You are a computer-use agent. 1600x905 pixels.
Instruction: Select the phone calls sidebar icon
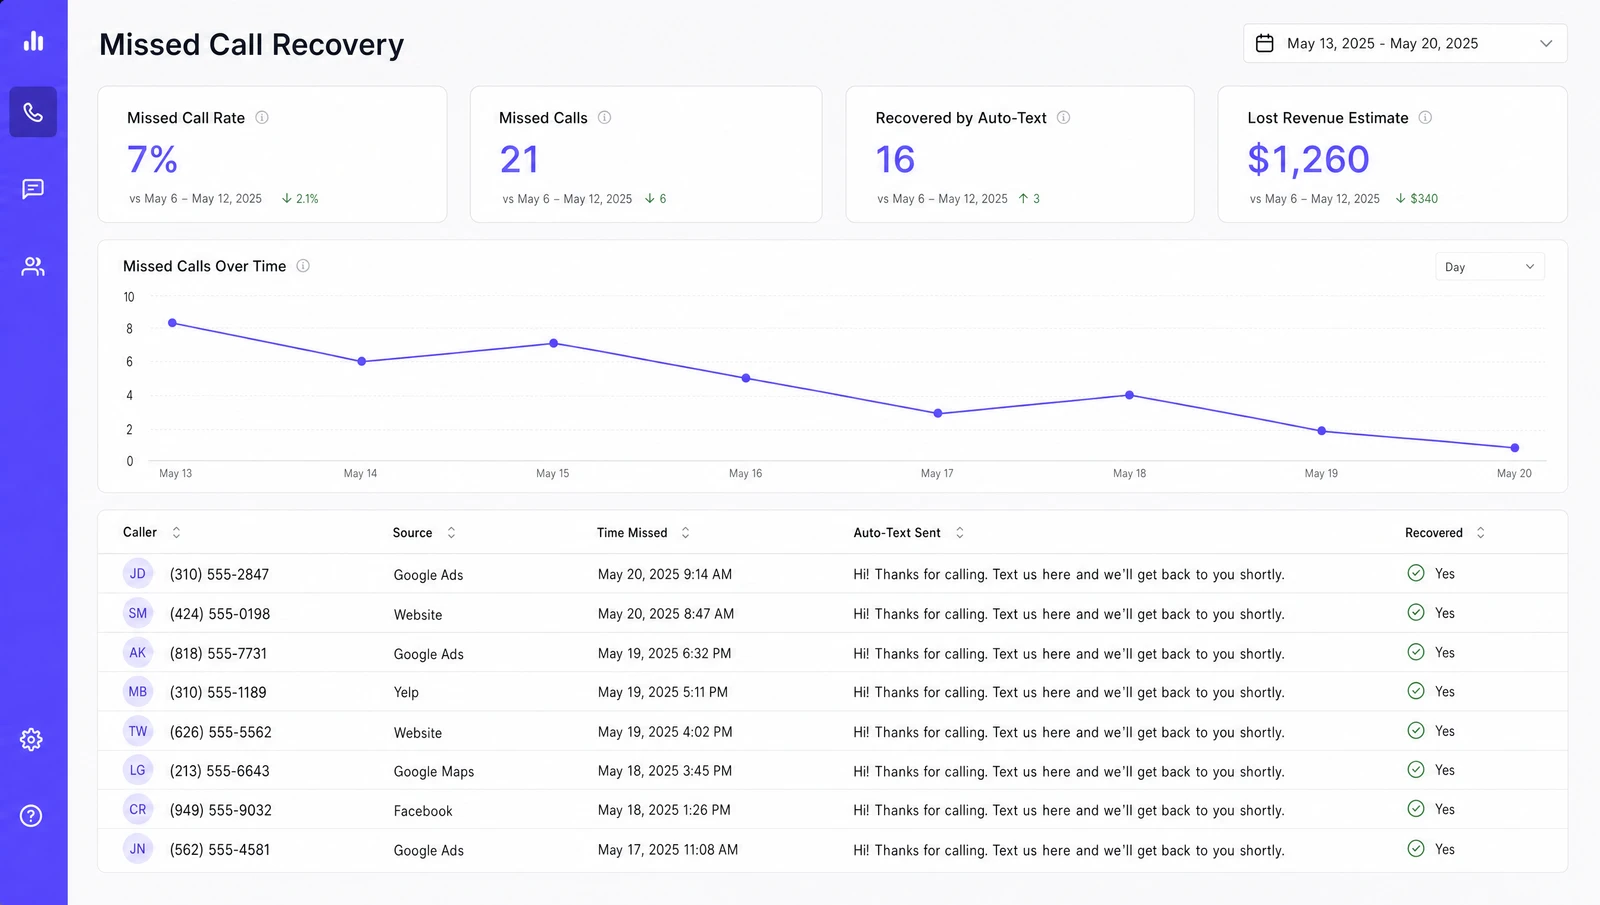(33, 112)
